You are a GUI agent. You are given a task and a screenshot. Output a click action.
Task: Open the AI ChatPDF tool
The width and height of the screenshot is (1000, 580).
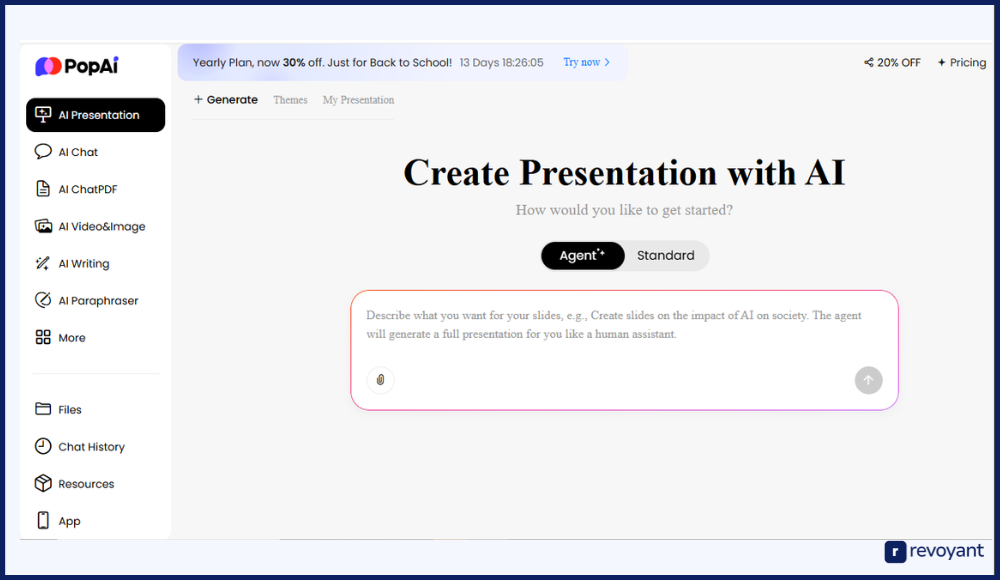click(87, 189)
